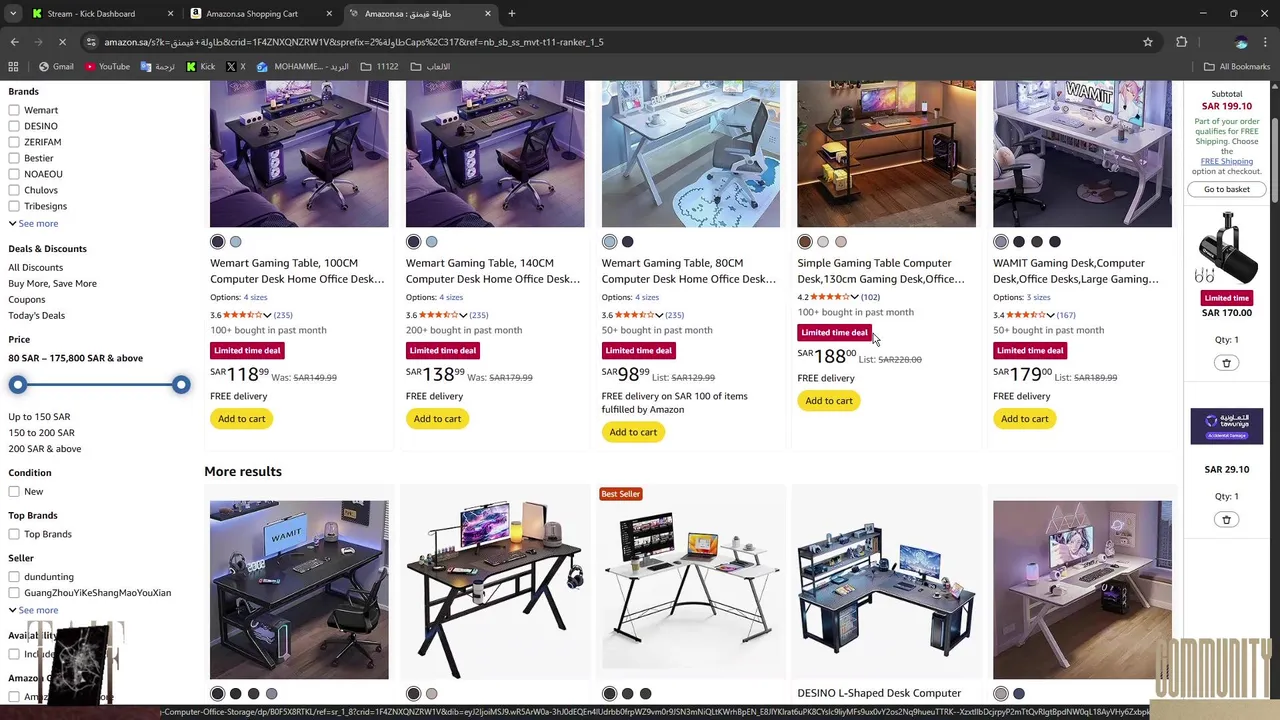
Task: Click the minimum price slider handle
Action: click(18, 385)
